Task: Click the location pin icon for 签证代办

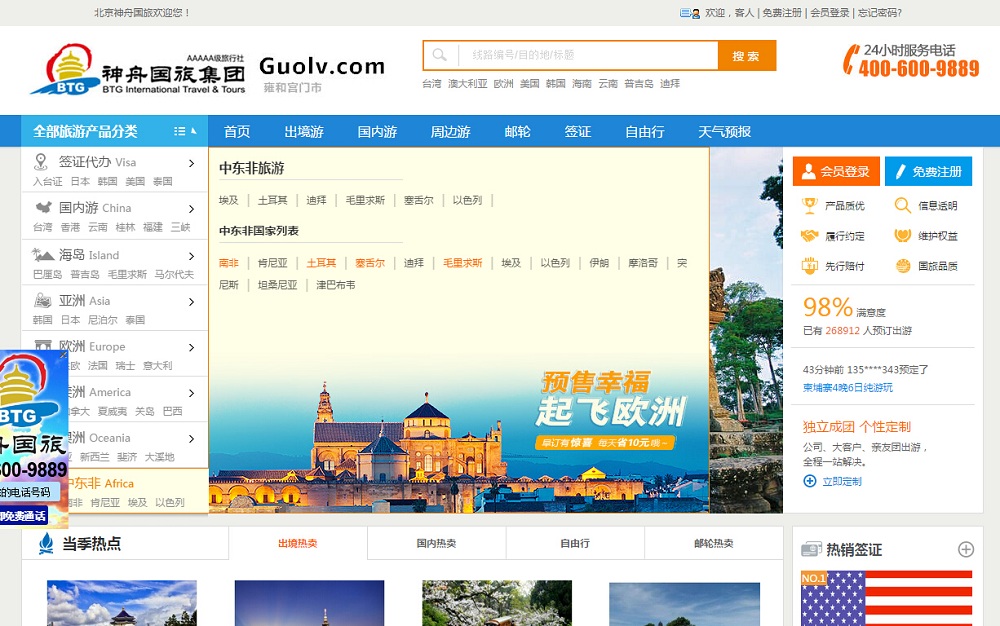Action: pos(41,162)
